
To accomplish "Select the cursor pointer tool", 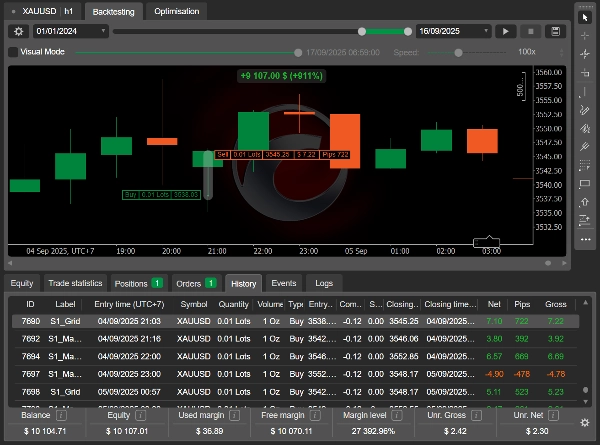I will tap(585, 18).
